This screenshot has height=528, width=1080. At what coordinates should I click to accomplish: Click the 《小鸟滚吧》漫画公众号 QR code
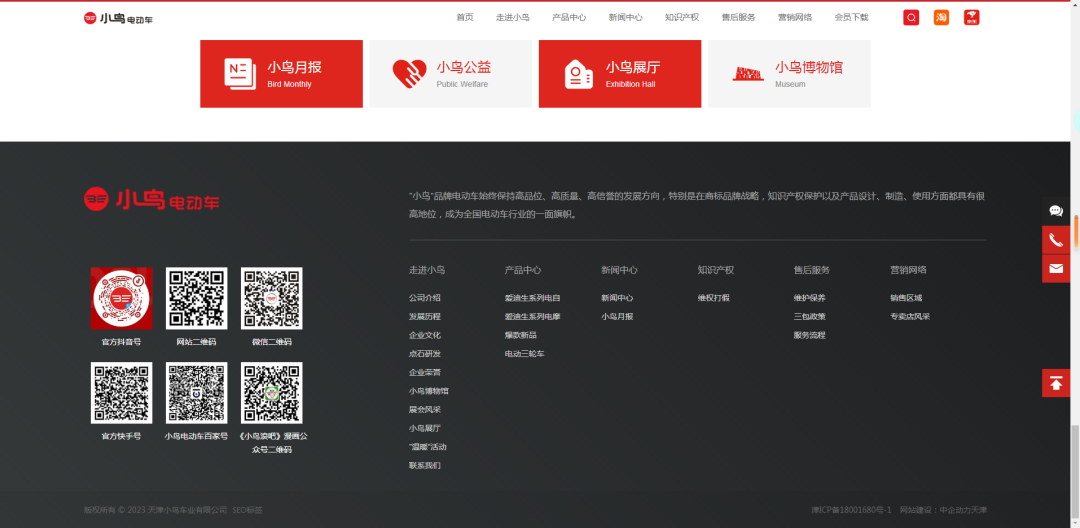271,392
